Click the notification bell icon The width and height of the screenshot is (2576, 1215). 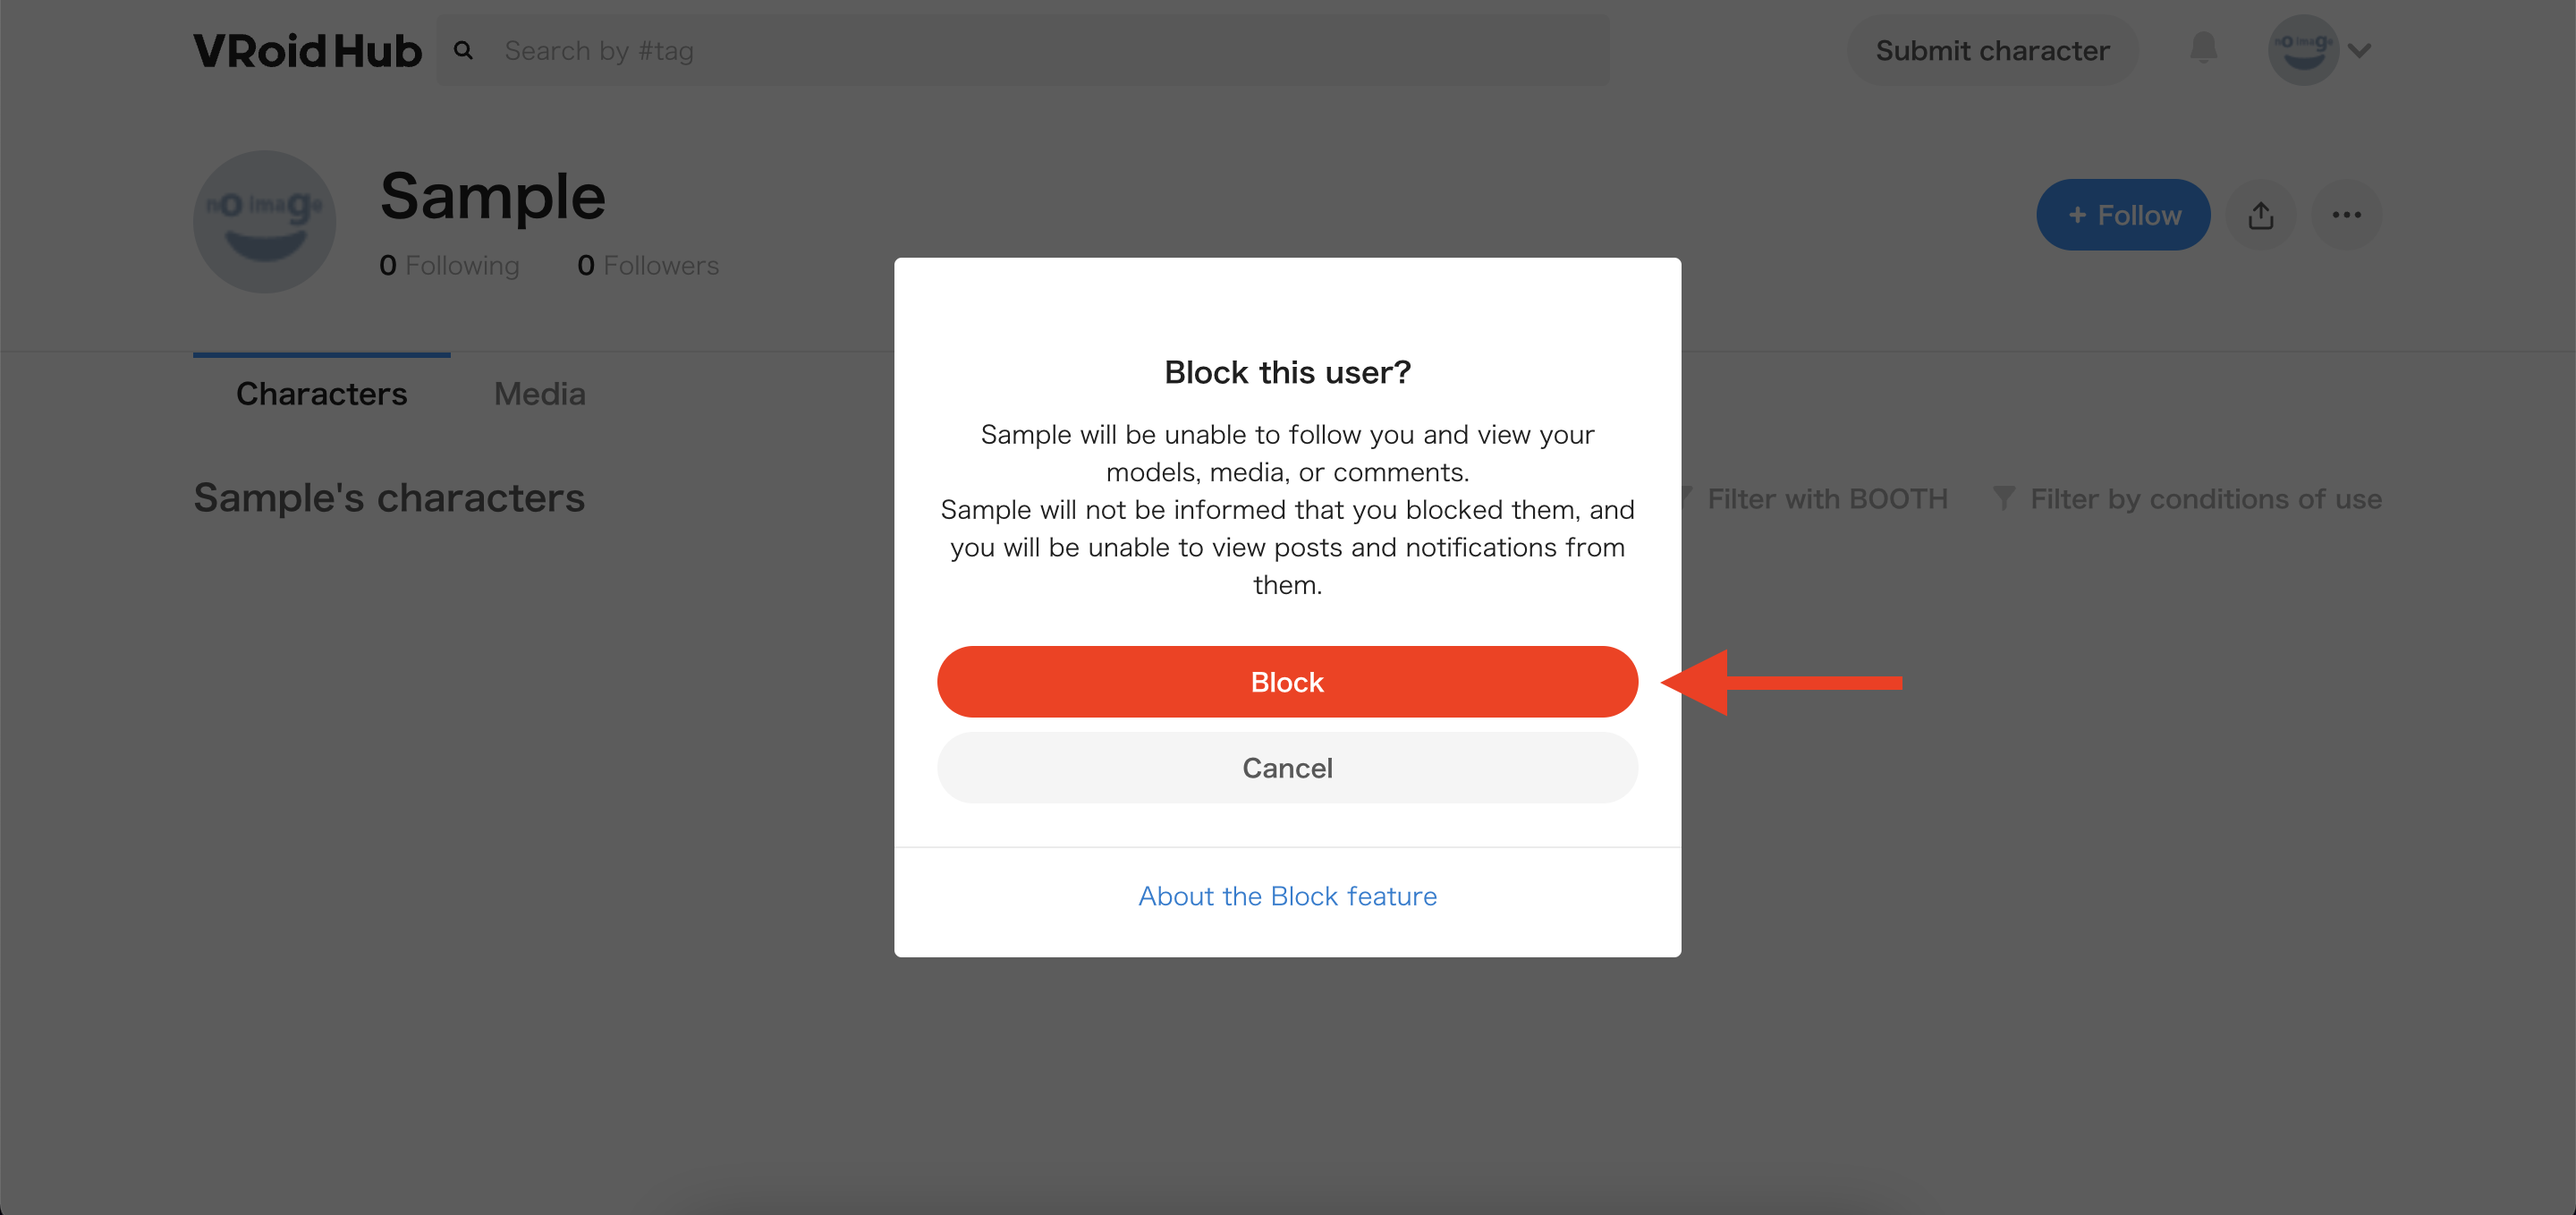[x=2203, y=49]
